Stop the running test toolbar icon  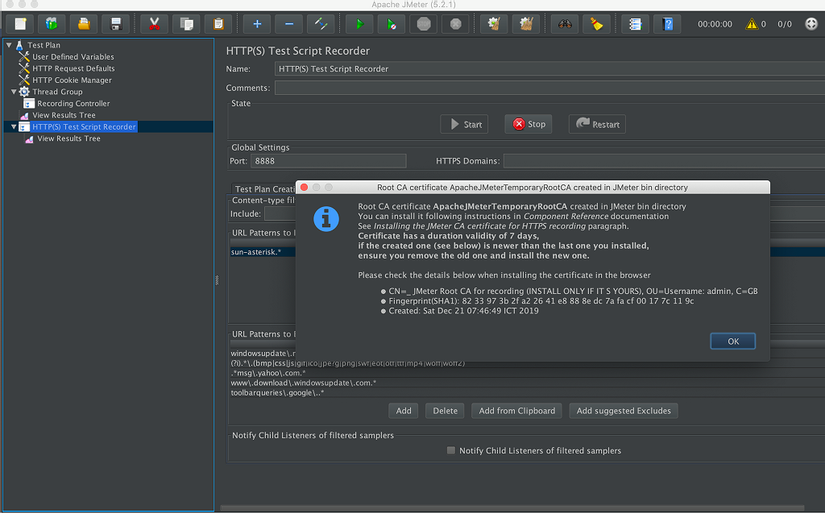(424, 24)
